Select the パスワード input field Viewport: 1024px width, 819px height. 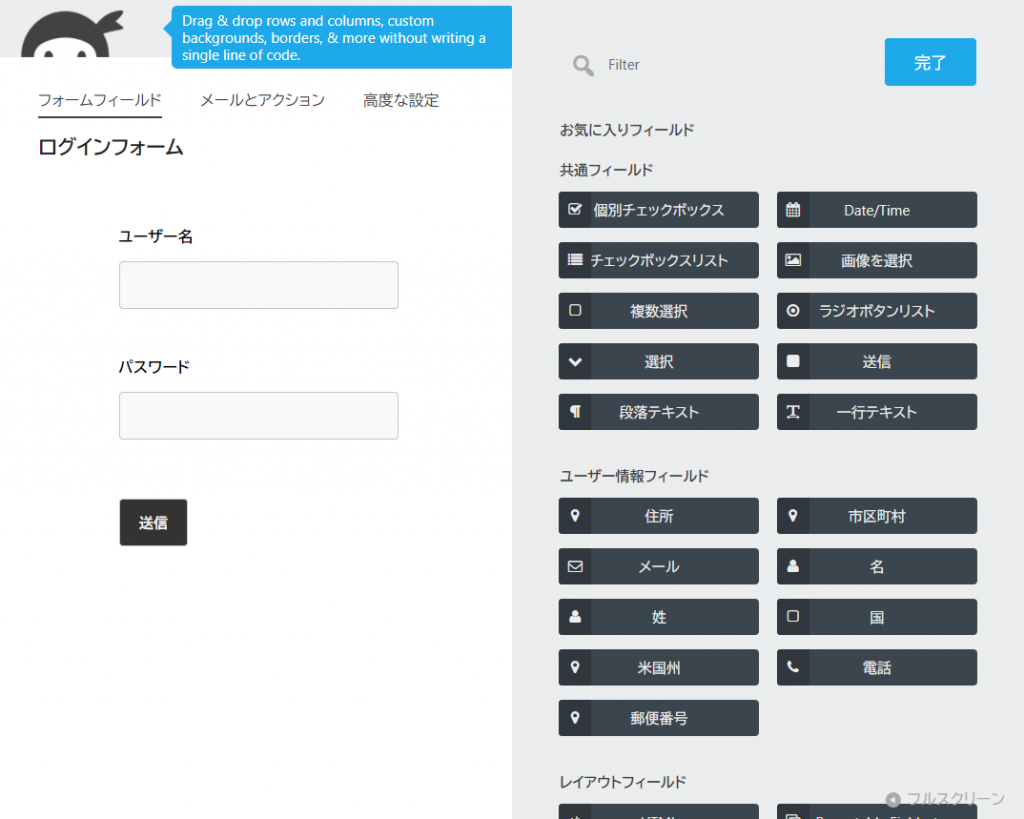[259, 415]
